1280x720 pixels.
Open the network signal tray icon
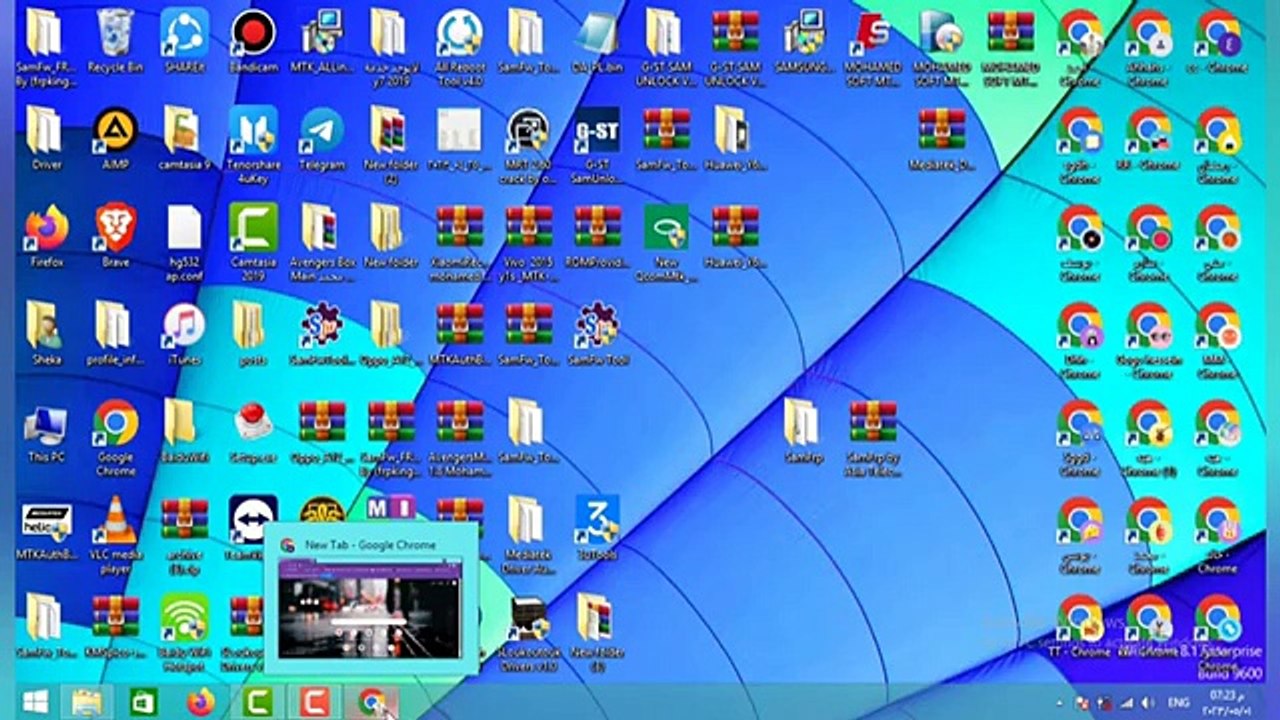click(1127, 702)
